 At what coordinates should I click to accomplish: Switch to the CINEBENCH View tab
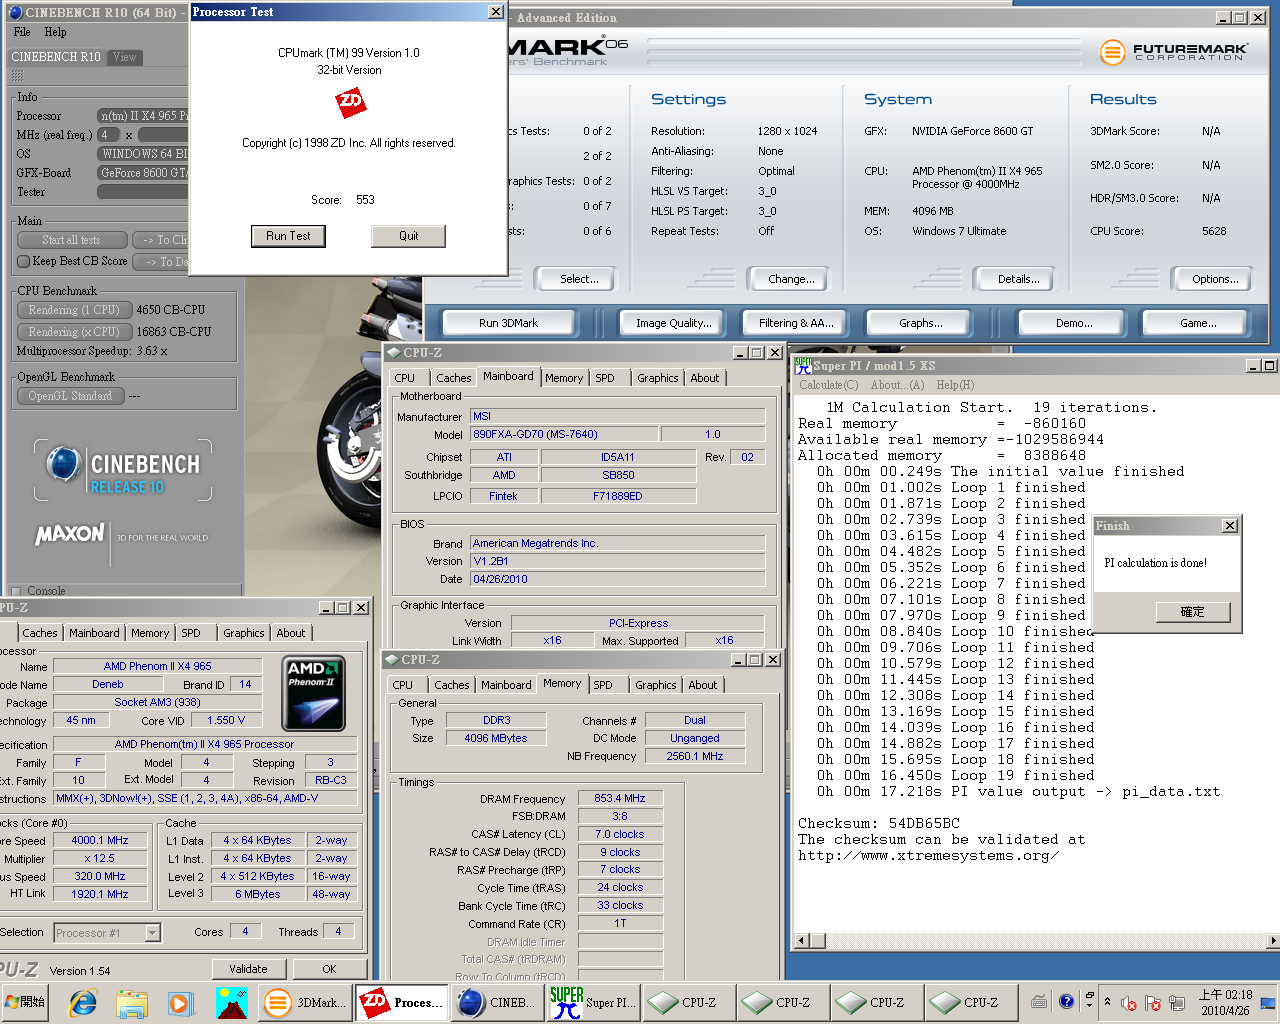(x=125, y=57)
